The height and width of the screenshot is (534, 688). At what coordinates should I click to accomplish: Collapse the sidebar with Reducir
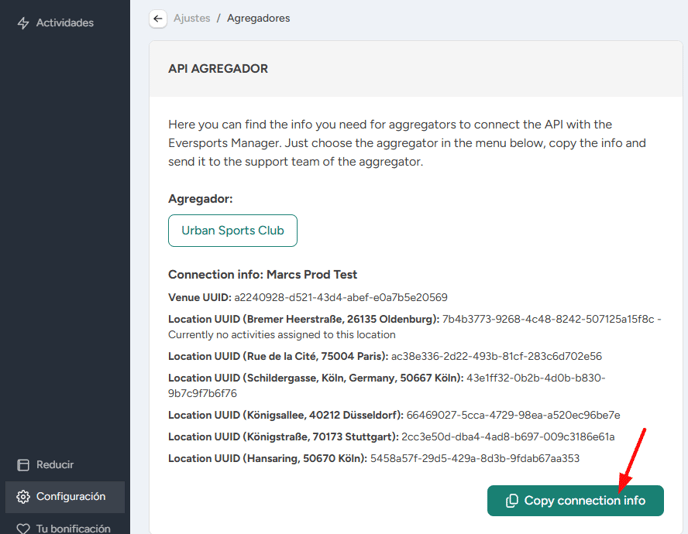45,465
